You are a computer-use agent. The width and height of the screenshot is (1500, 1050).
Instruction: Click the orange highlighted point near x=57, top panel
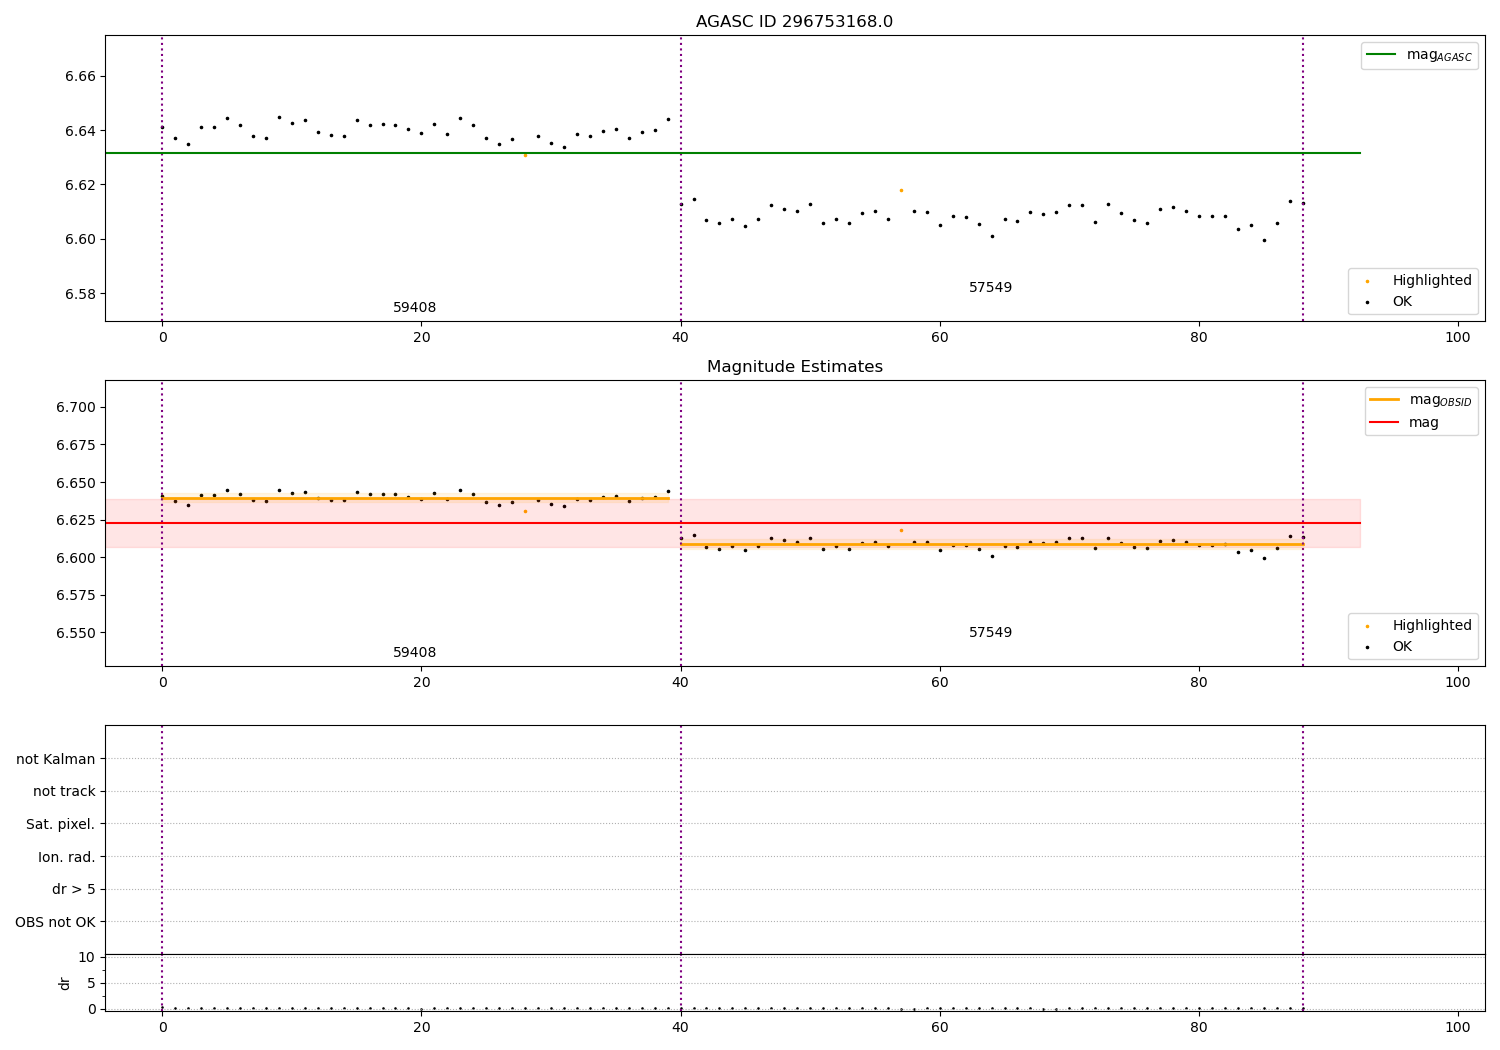[901, 190]
